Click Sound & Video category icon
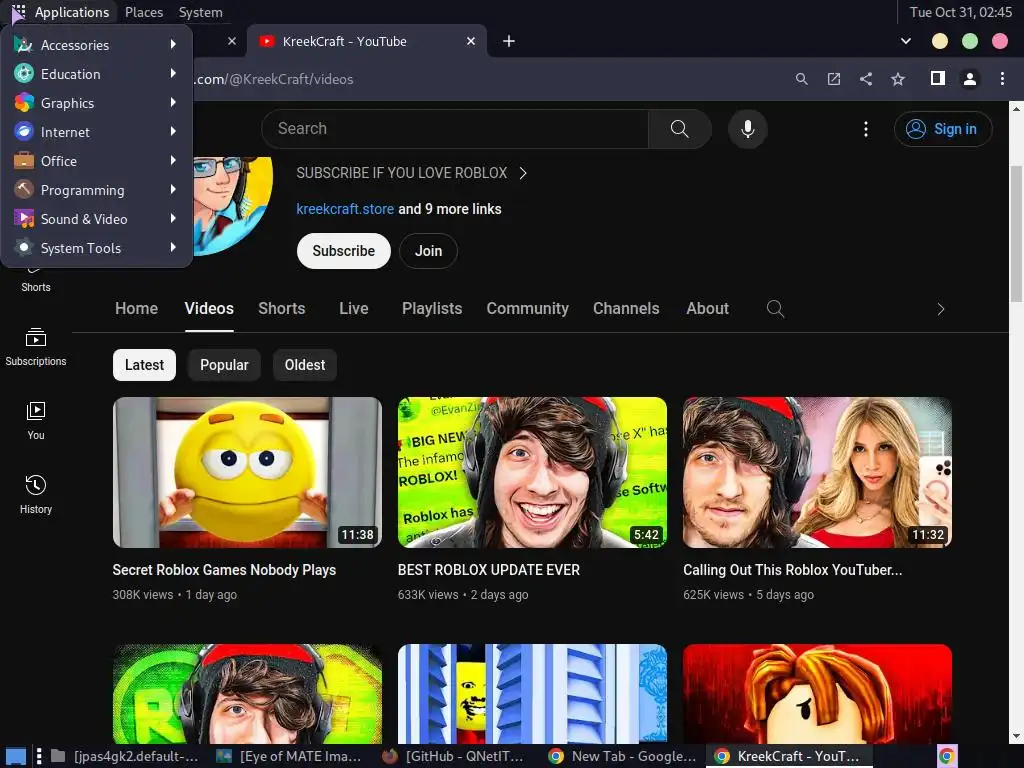 coord(24,219)
